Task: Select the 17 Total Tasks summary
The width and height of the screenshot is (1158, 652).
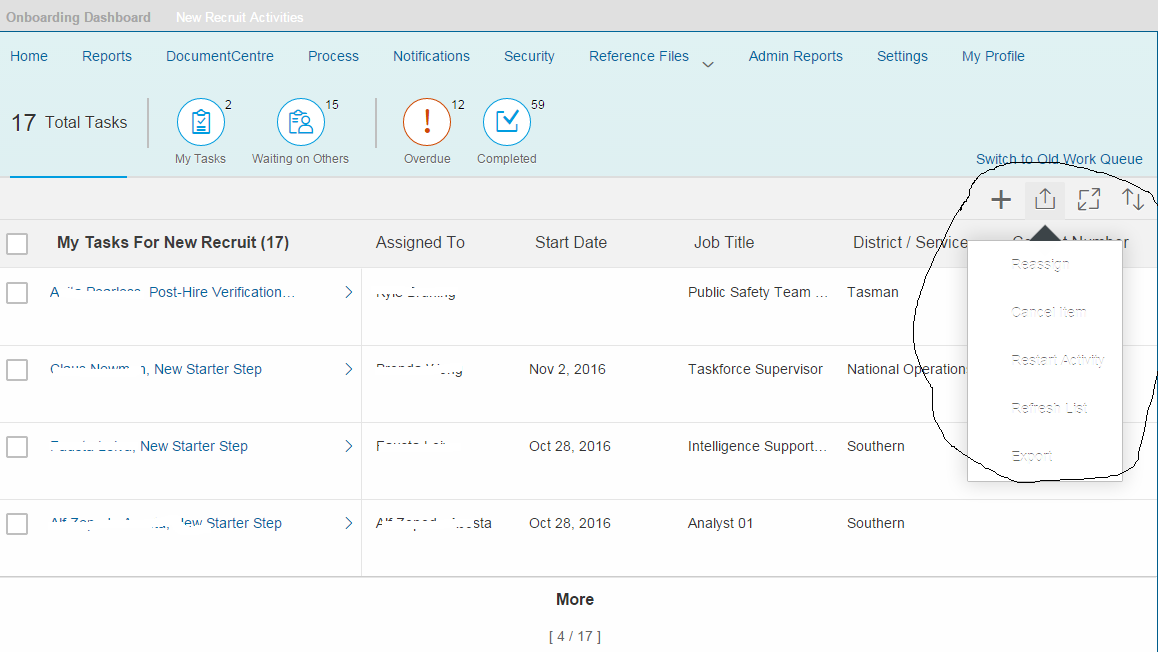Action: [x=69, y=123]
